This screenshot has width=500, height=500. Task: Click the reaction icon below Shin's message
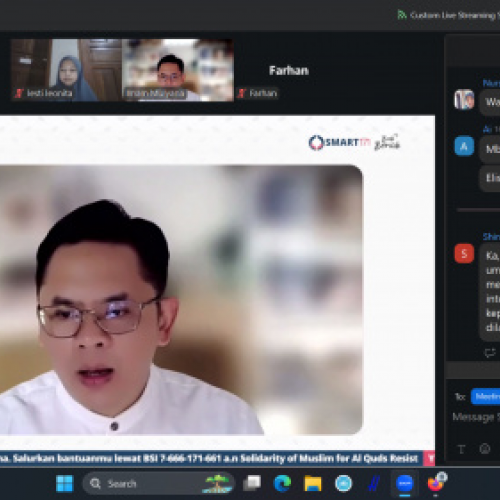[489, 352]
